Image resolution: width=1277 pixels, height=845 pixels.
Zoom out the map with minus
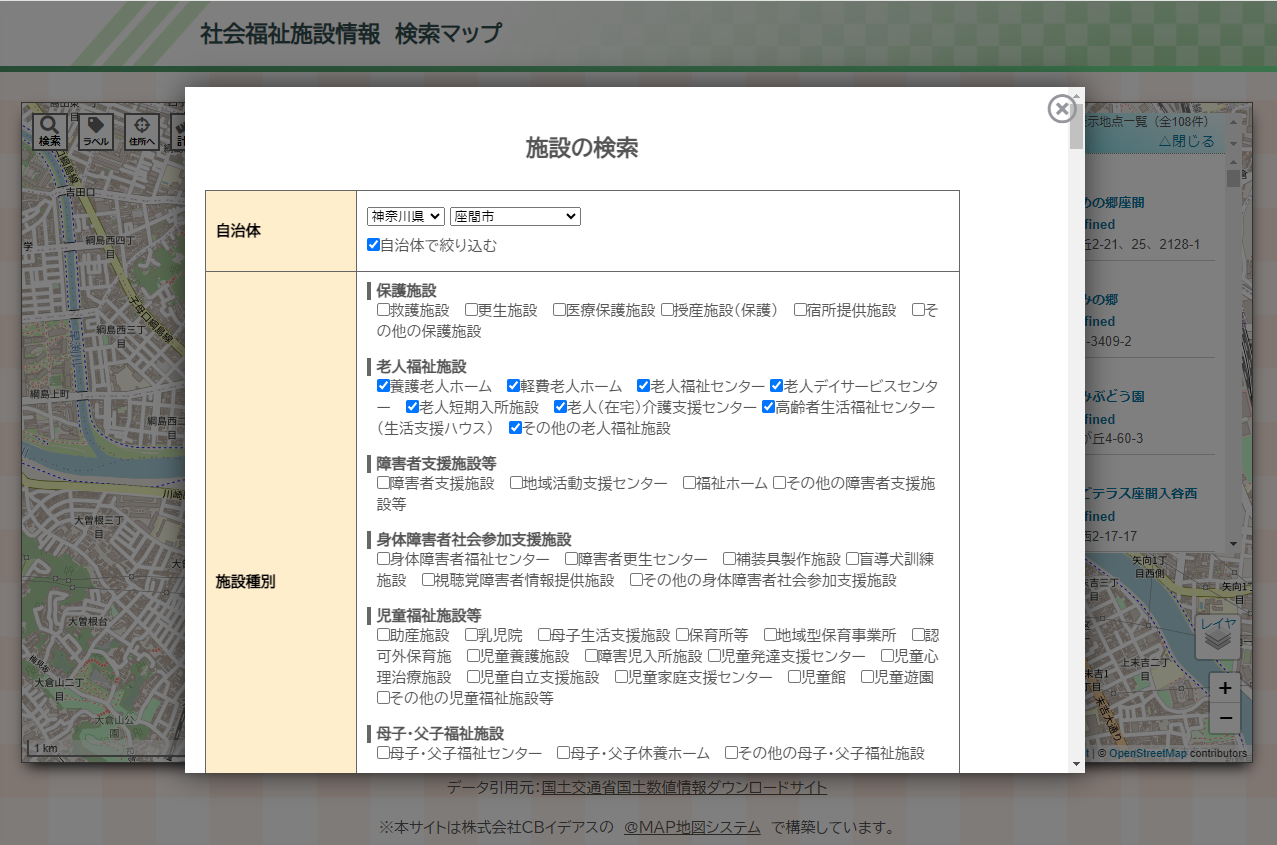tap(1224, 718)
